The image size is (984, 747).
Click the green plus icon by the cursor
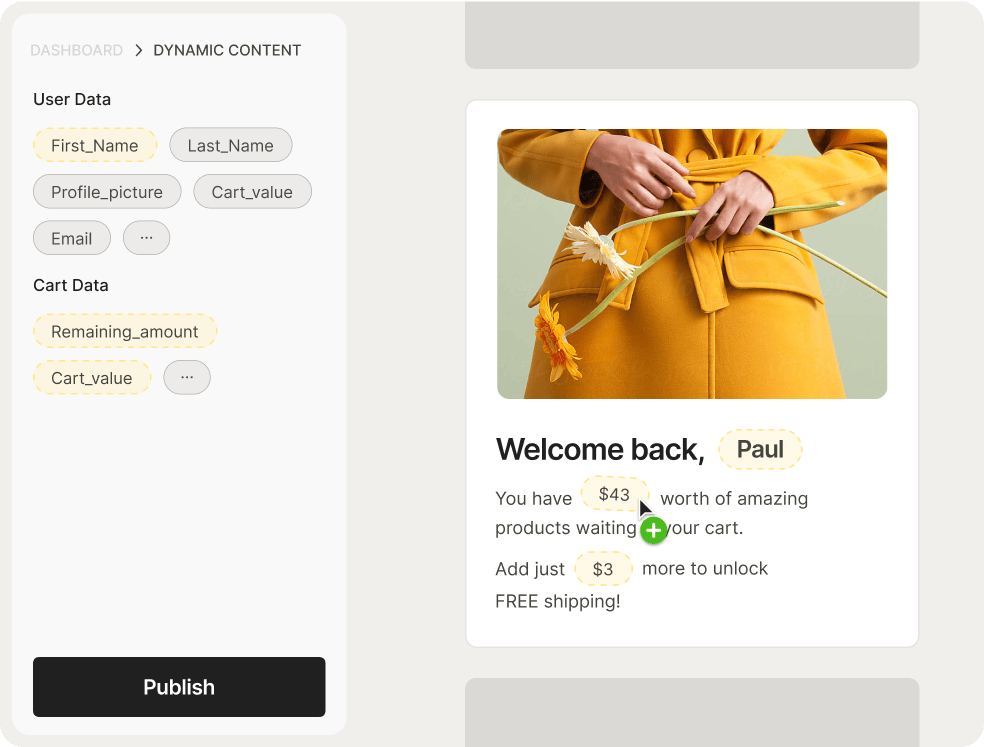click(x=653, y=531)
